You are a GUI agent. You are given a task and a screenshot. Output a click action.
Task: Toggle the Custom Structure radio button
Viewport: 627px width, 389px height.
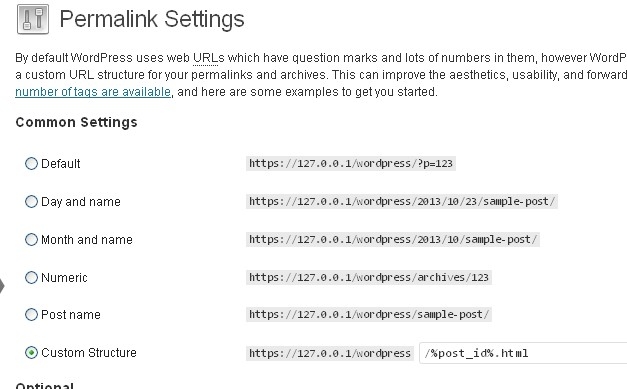point(31,353)
